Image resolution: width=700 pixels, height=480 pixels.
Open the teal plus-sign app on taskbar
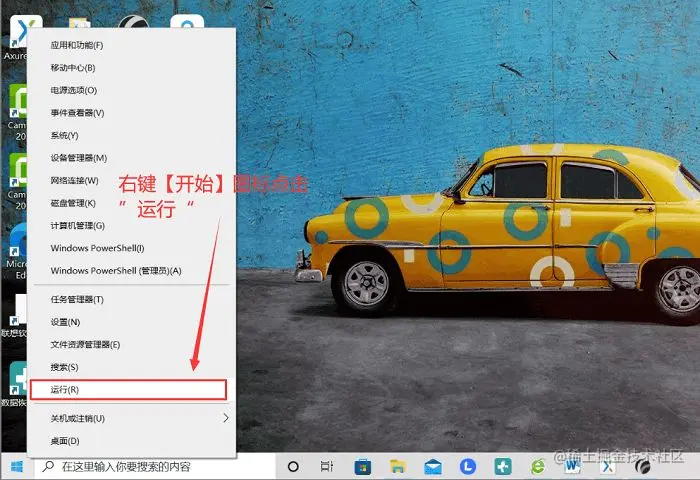(x=503, y=467)
